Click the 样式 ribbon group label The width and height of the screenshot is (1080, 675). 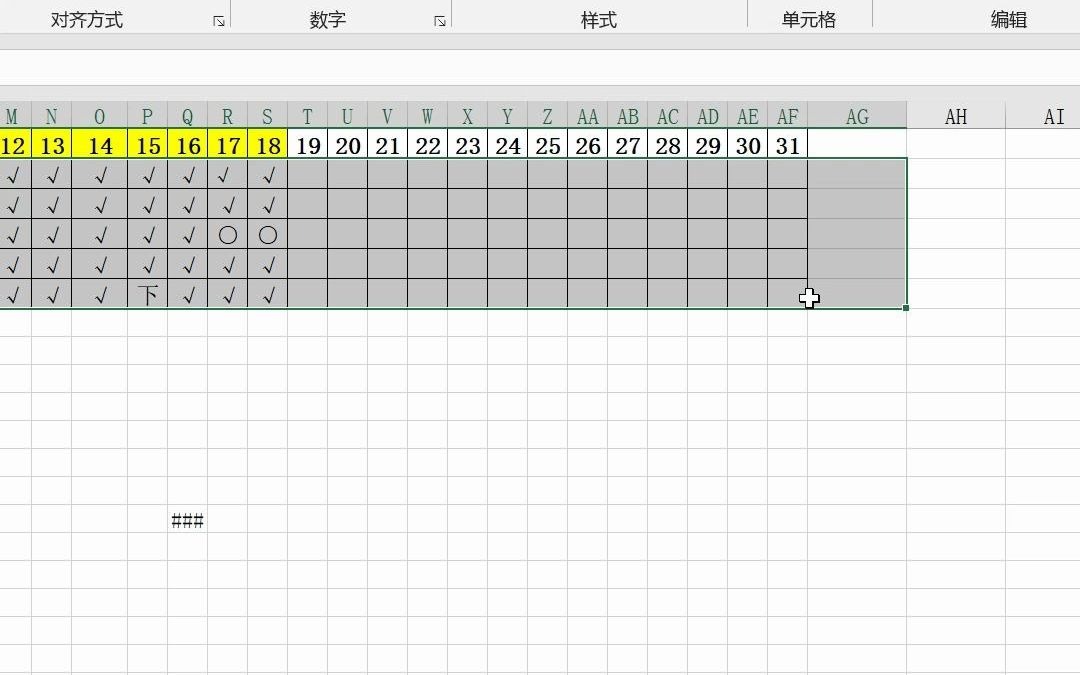tap(597, 17)
